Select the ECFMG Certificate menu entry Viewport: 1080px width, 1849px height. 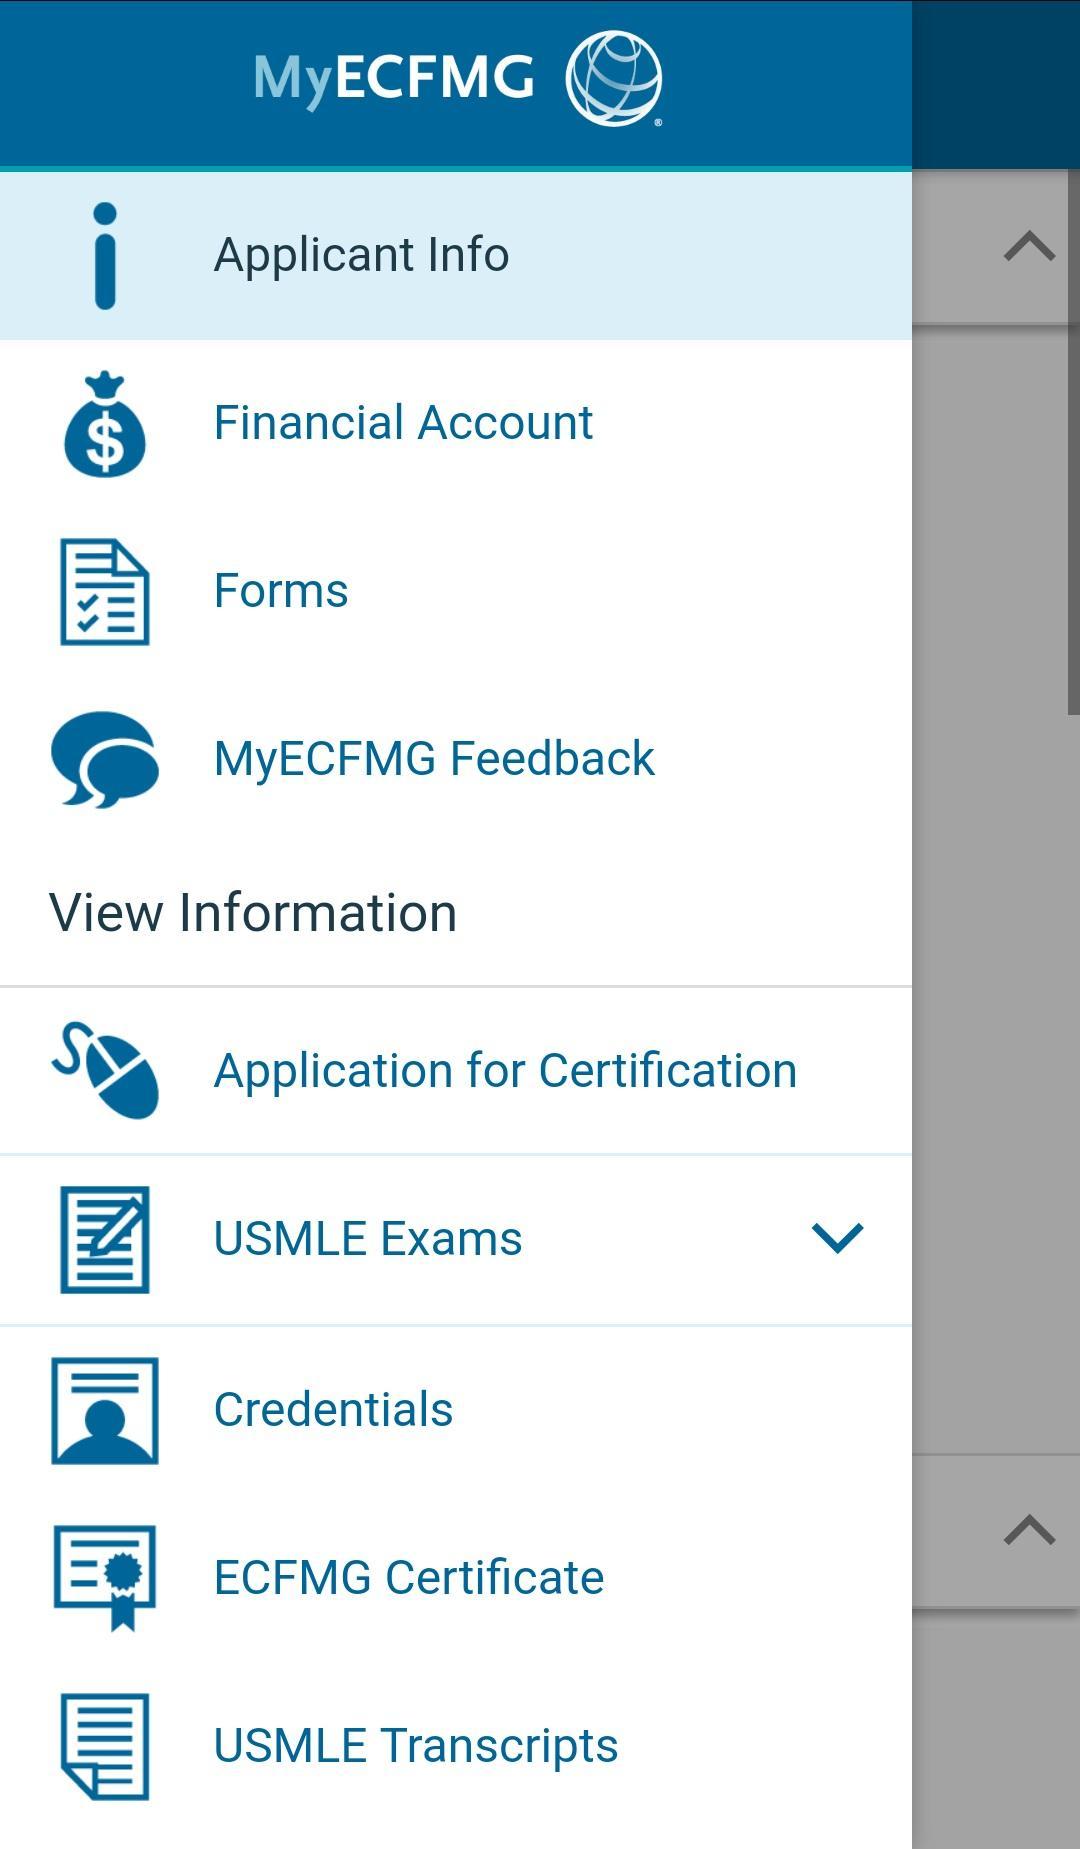[x=408, y=1578]
